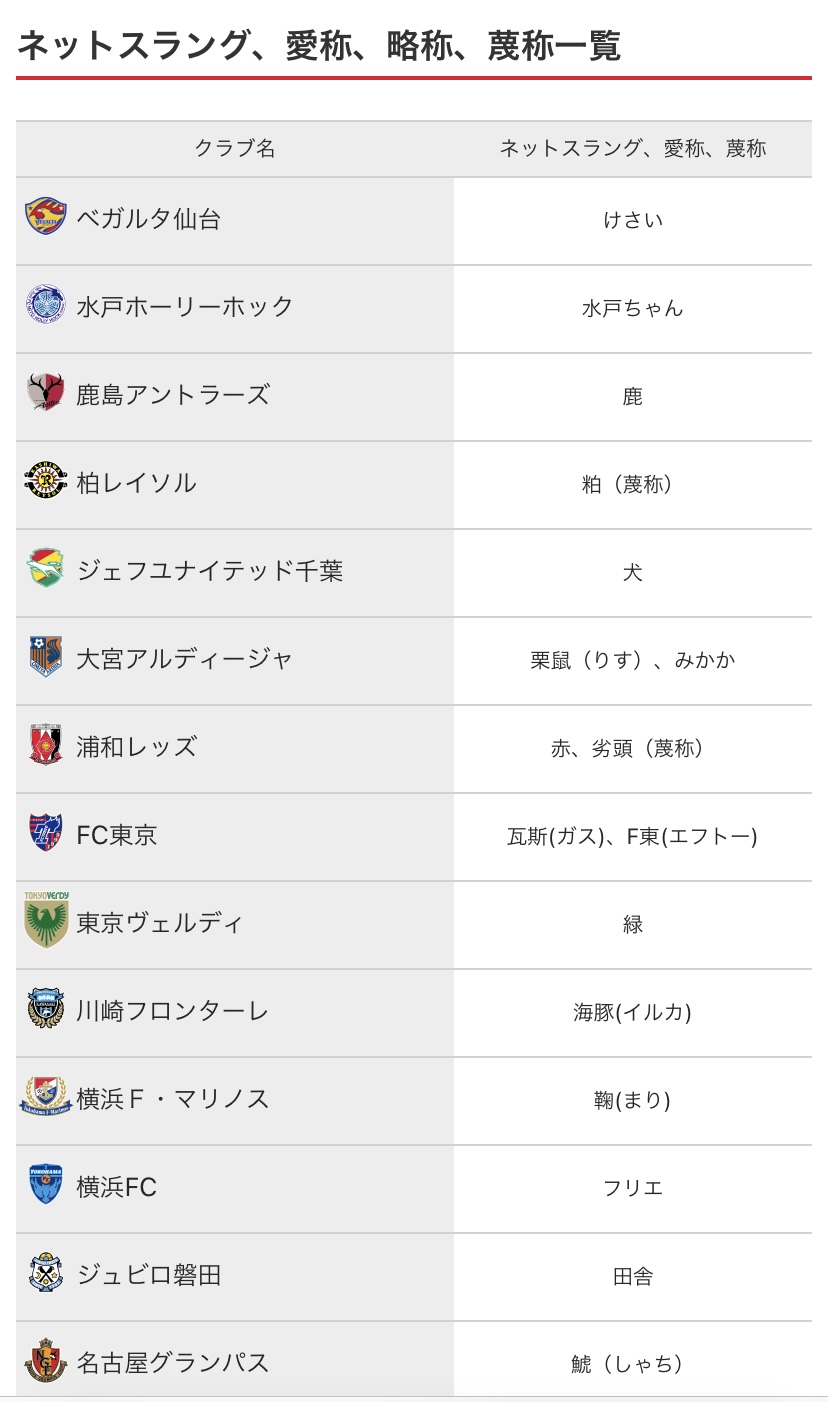Viewport: 828px width, 1402px height.
Task: Select the ジュビロ磐田 club name
Action: (149, 1275)
